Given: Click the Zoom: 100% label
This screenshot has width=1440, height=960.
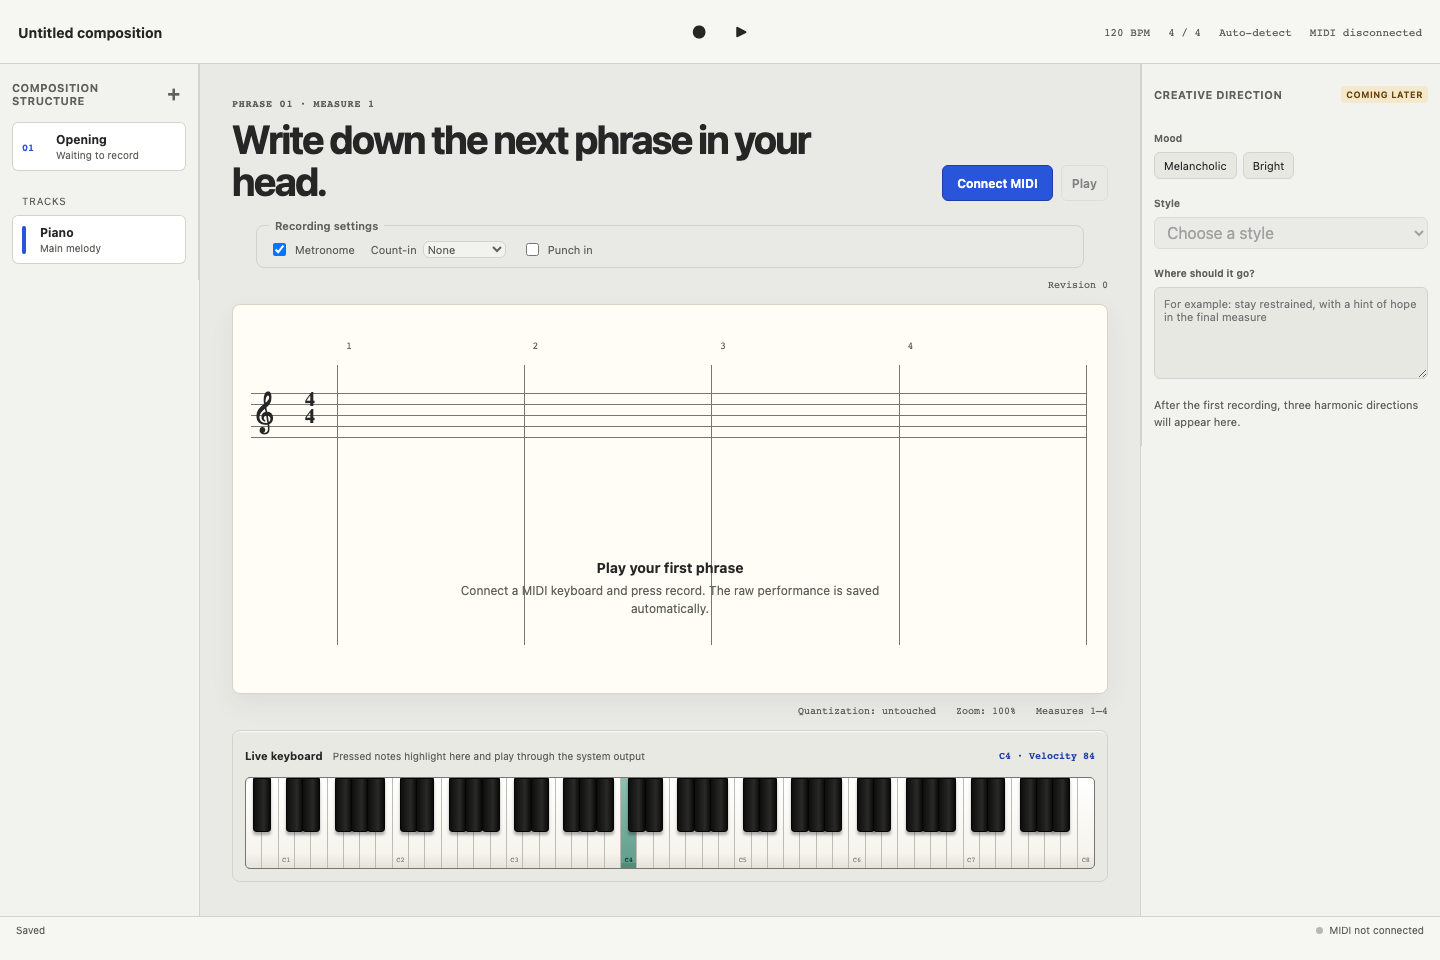Looking at the screenshot, I should click(x=985, y=711).
